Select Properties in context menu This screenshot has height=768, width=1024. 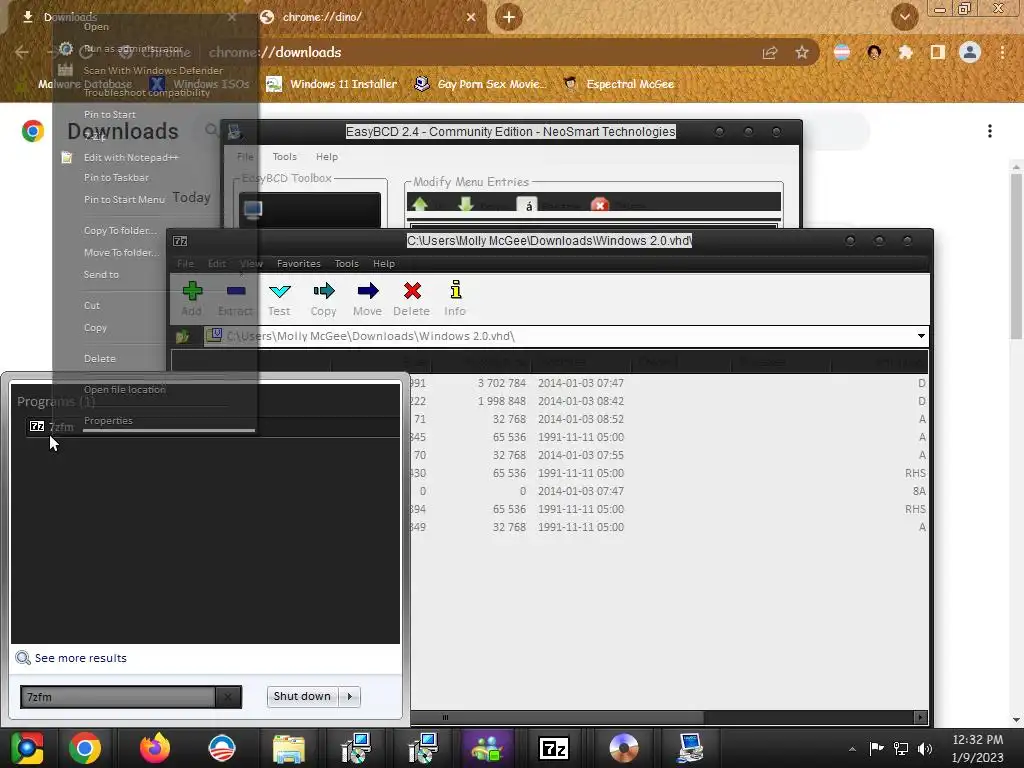click(108, 421)
